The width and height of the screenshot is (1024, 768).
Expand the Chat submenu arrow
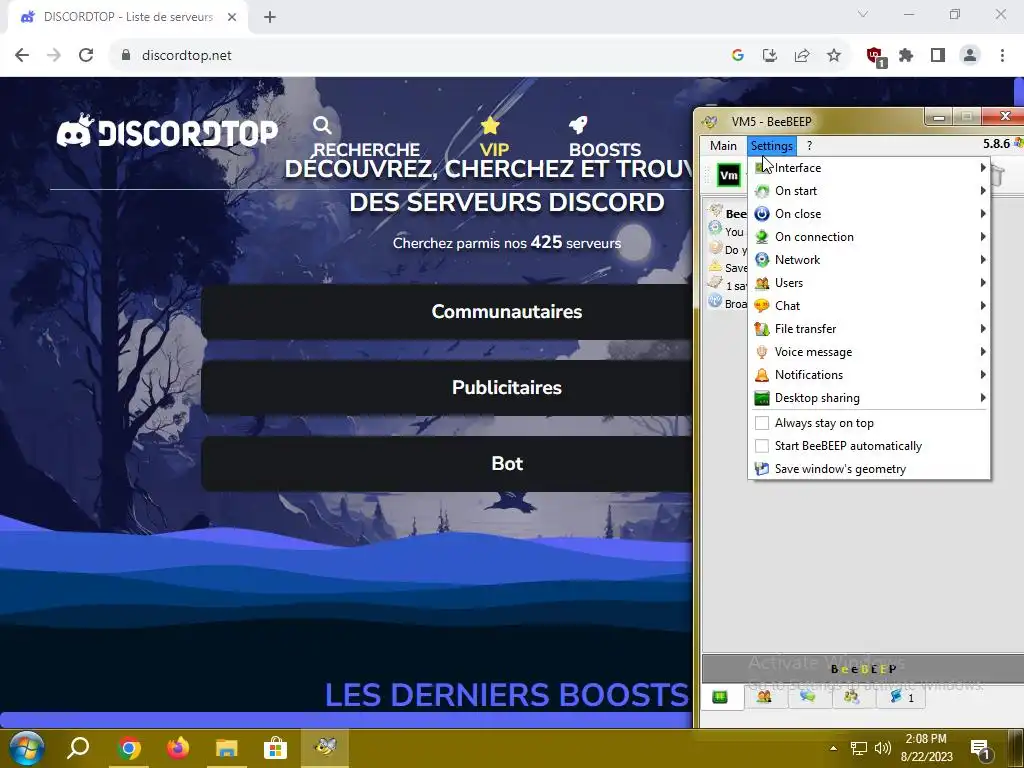pos(982,306)
